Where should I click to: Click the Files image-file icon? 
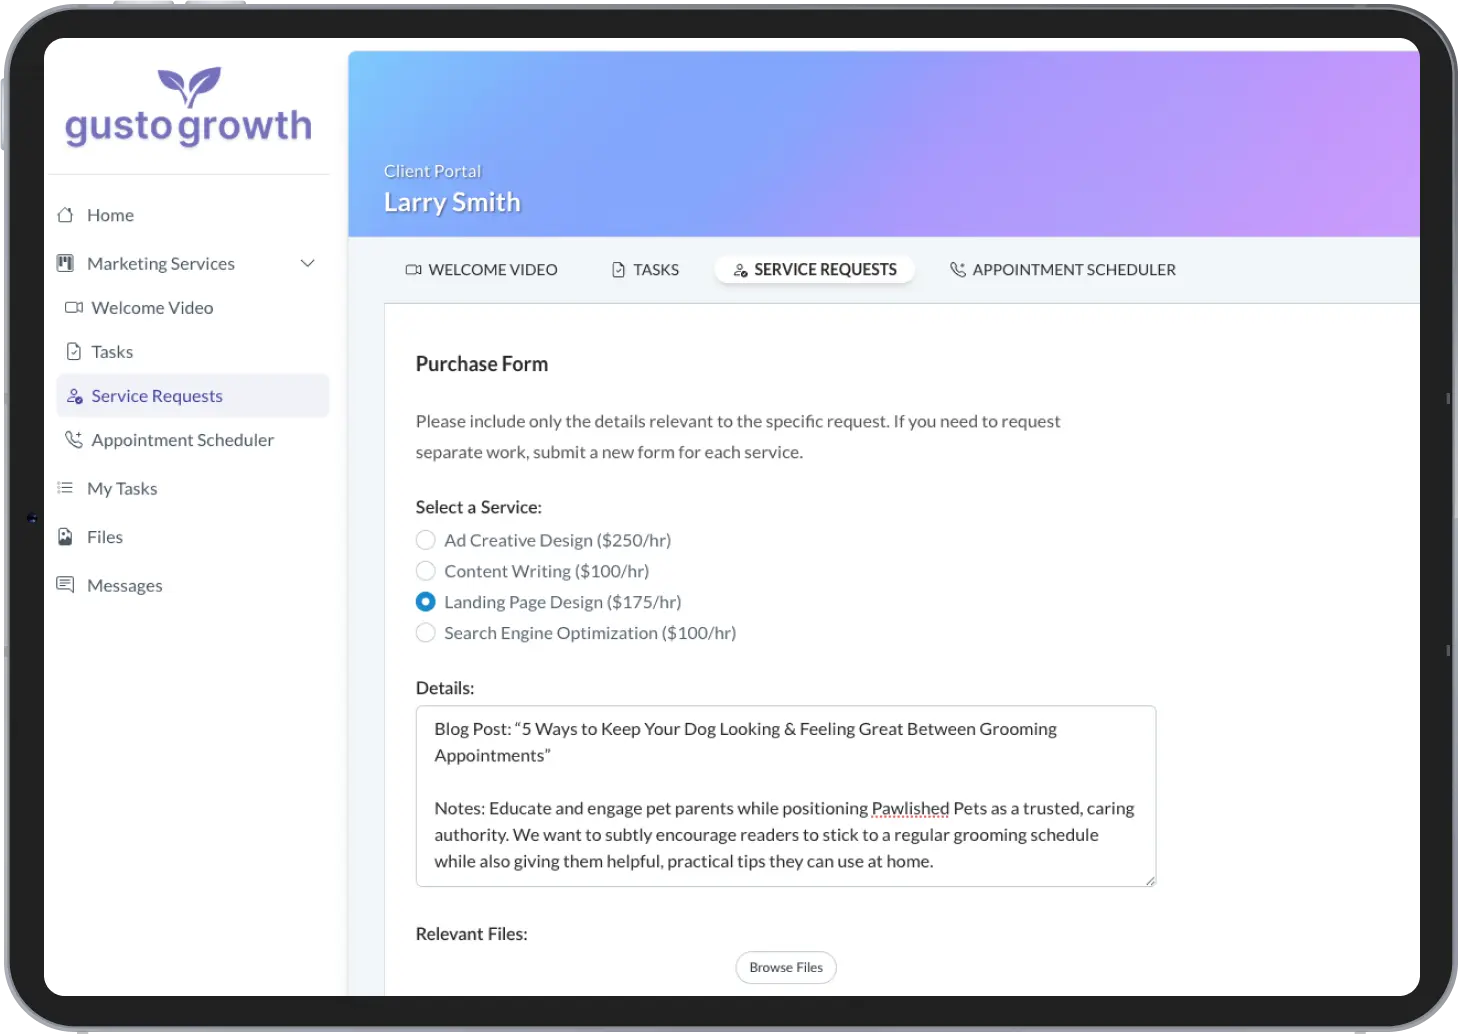pyautogui.click(x=66, y=536)
